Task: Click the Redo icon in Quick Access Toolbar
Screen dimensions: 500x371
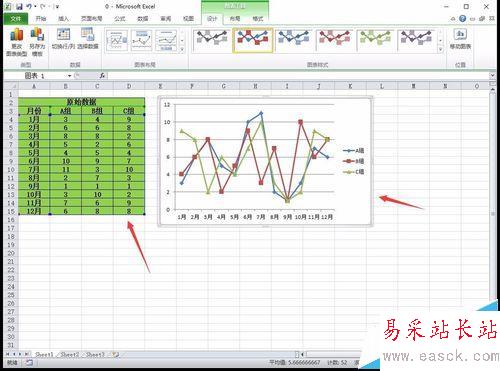Action: pyautogui.click(x=43, y=6)
